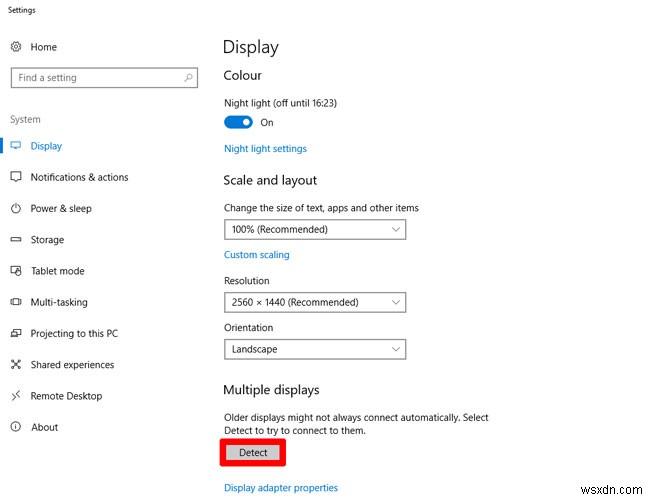The width and height of the screenshot is (654, 500).
Task: Turn off the Night light toggle
Action: tap(238, 122)
